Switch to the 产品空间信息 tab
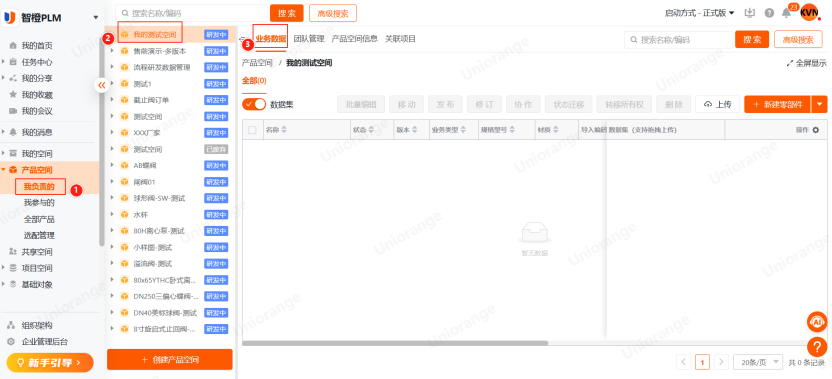The height and width of the screenshot is (379, 832). [x=354, y=39]
